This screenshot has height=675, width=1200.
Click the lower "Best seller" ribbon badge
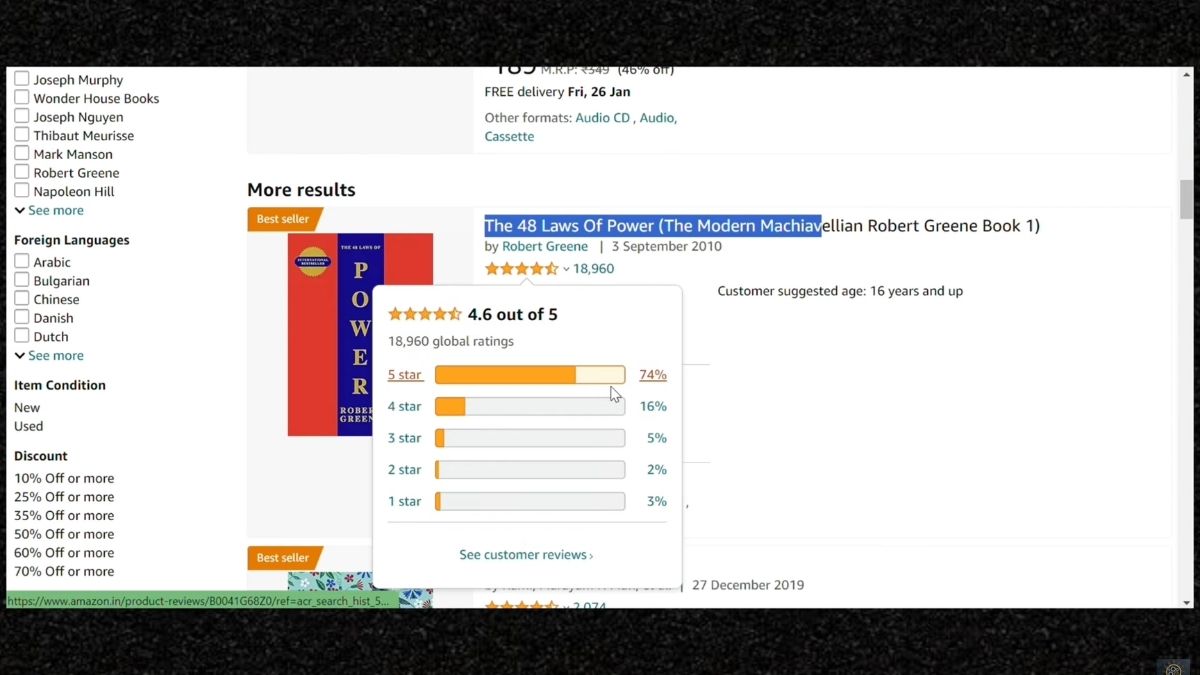pos(283,558)
